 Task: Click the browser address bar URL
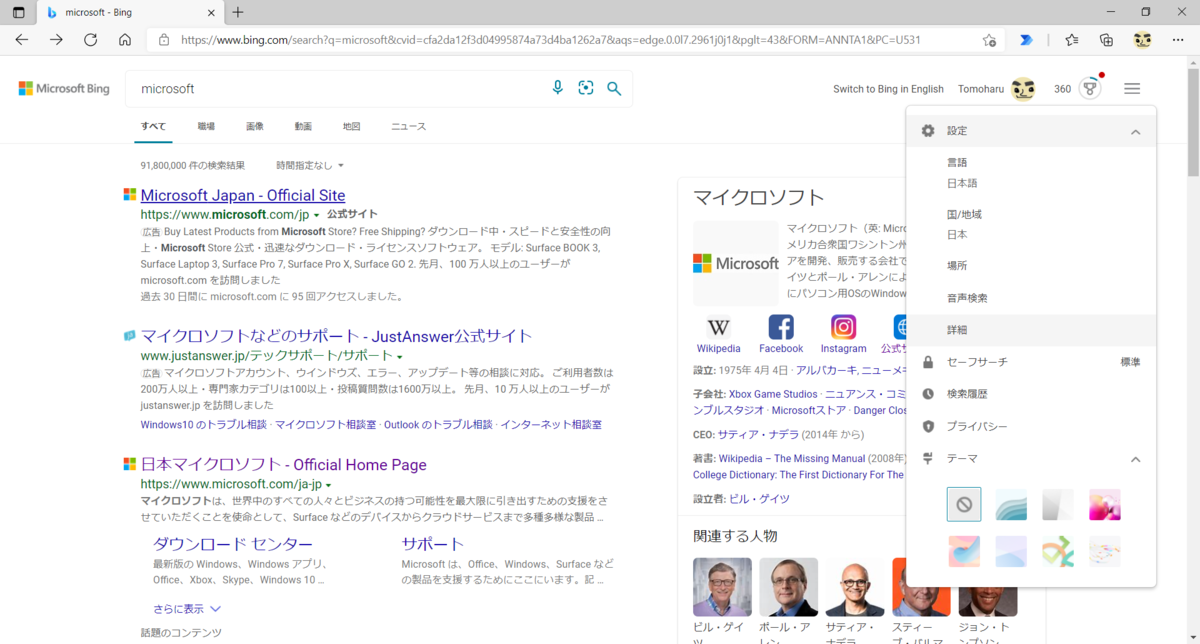[551, 40]
